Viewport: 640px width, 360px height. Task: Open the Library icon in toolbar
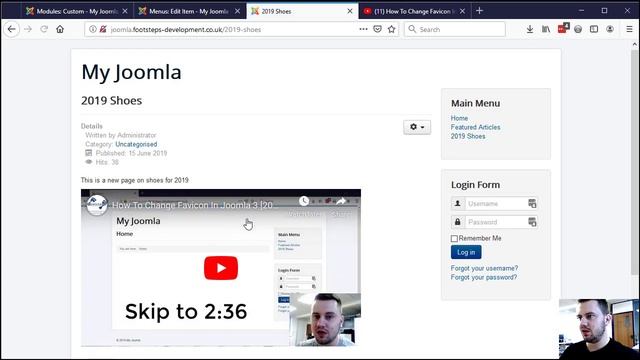tap(546, 29)
